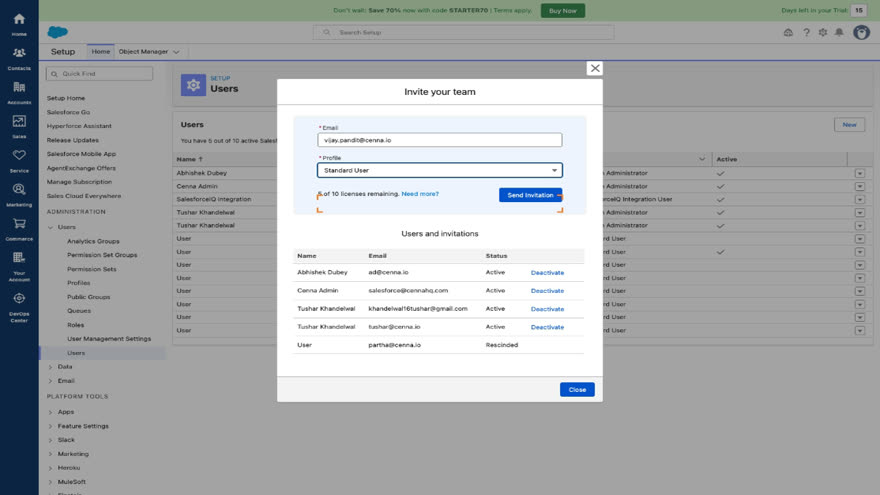Image resolution: width=880 pixels, height=495 pixels.
Task: Open the notifications bell
Action: point(839,33)
